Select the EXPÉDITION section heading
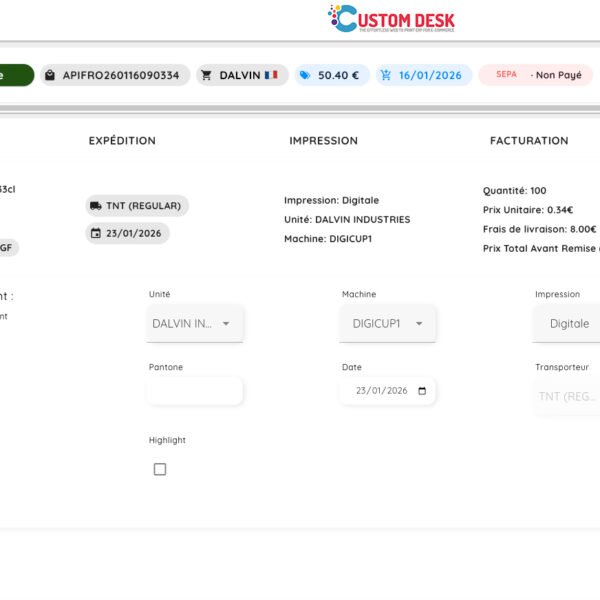 click(x=122, y=141)
